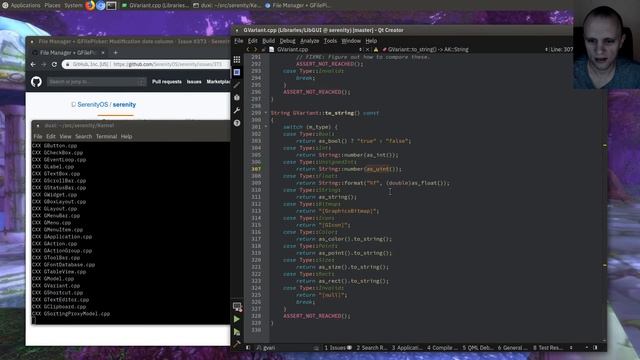Open Debug mode bug icon in Qt Creator
The width and height of the screenshot is (640, 360).
pyautogui.click(x=237, y=98)
